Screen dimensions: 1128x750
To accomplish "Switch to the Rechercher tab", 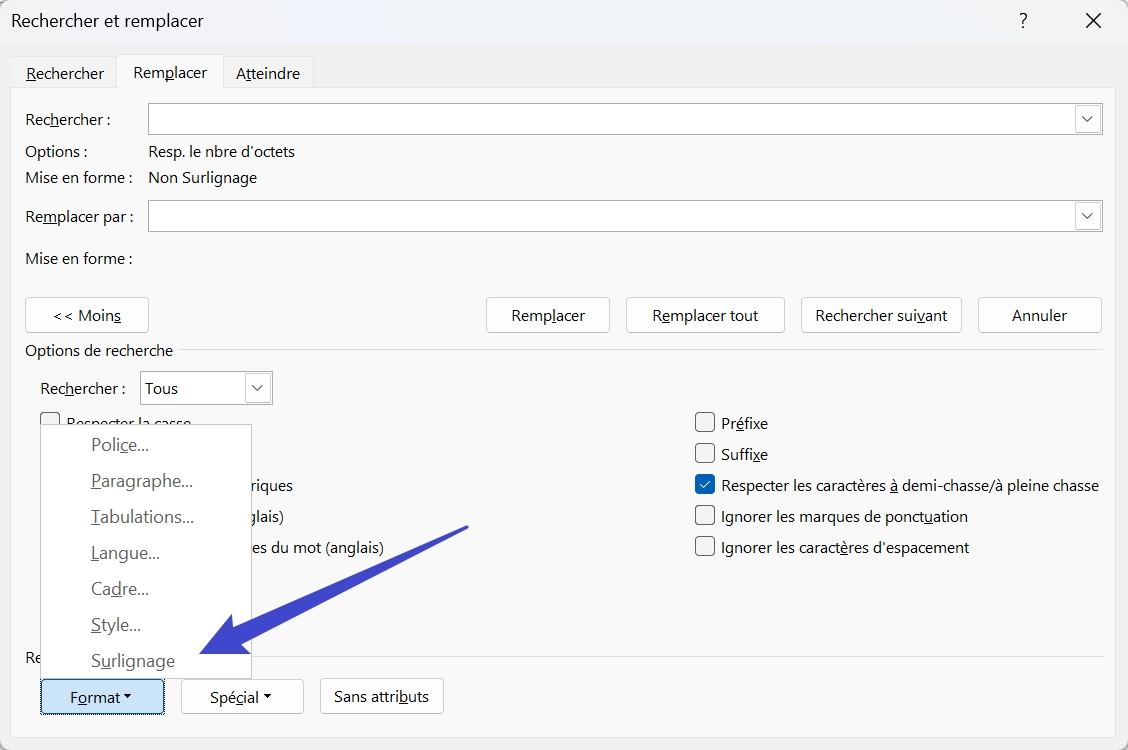I will (65, 73).
